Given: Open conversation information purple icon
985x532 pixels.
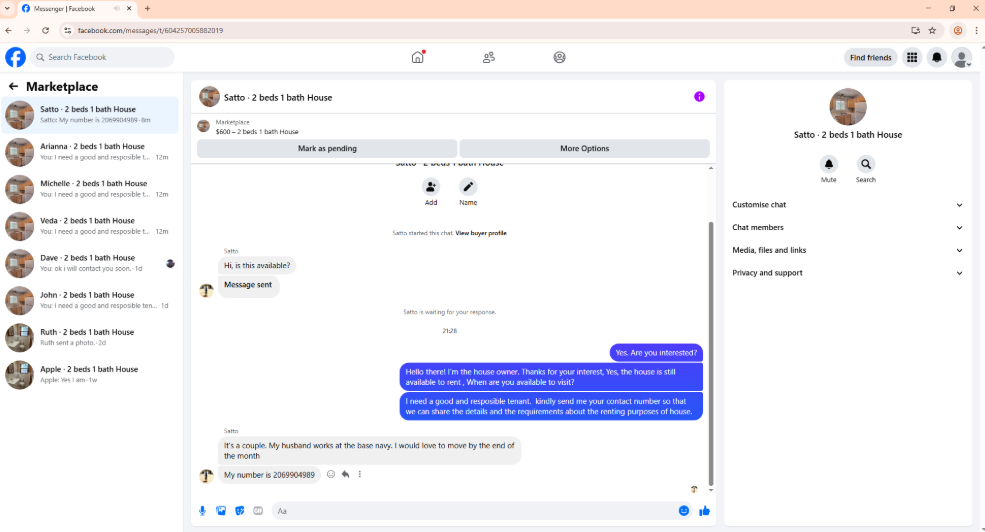Looking at the screenshot, I should point(699,97).
